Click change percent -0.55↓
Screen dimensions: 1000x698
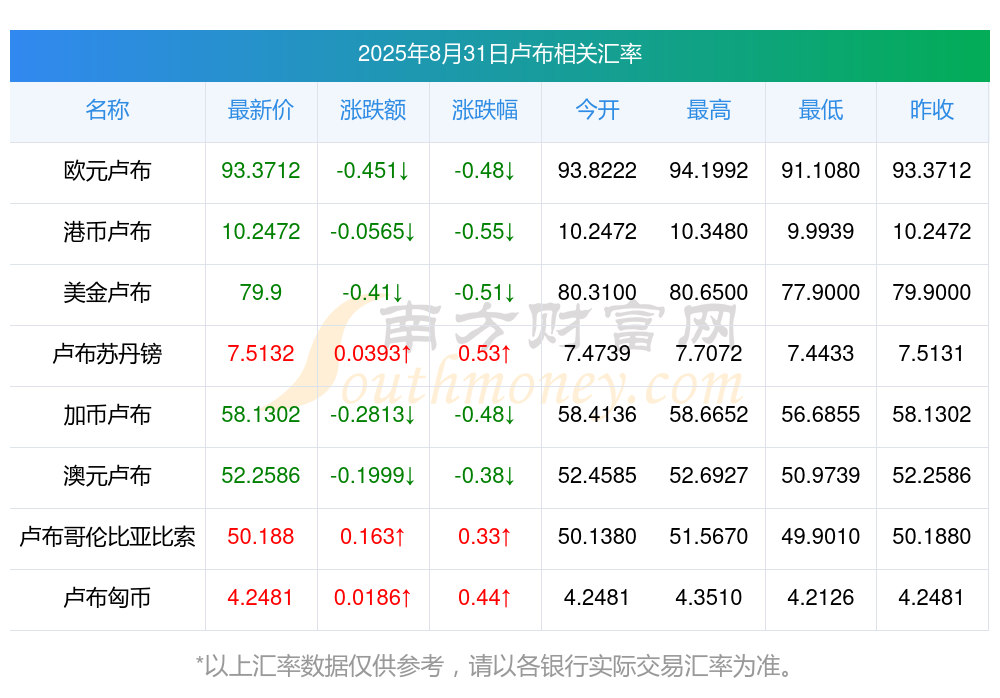[x=485, y=232]
